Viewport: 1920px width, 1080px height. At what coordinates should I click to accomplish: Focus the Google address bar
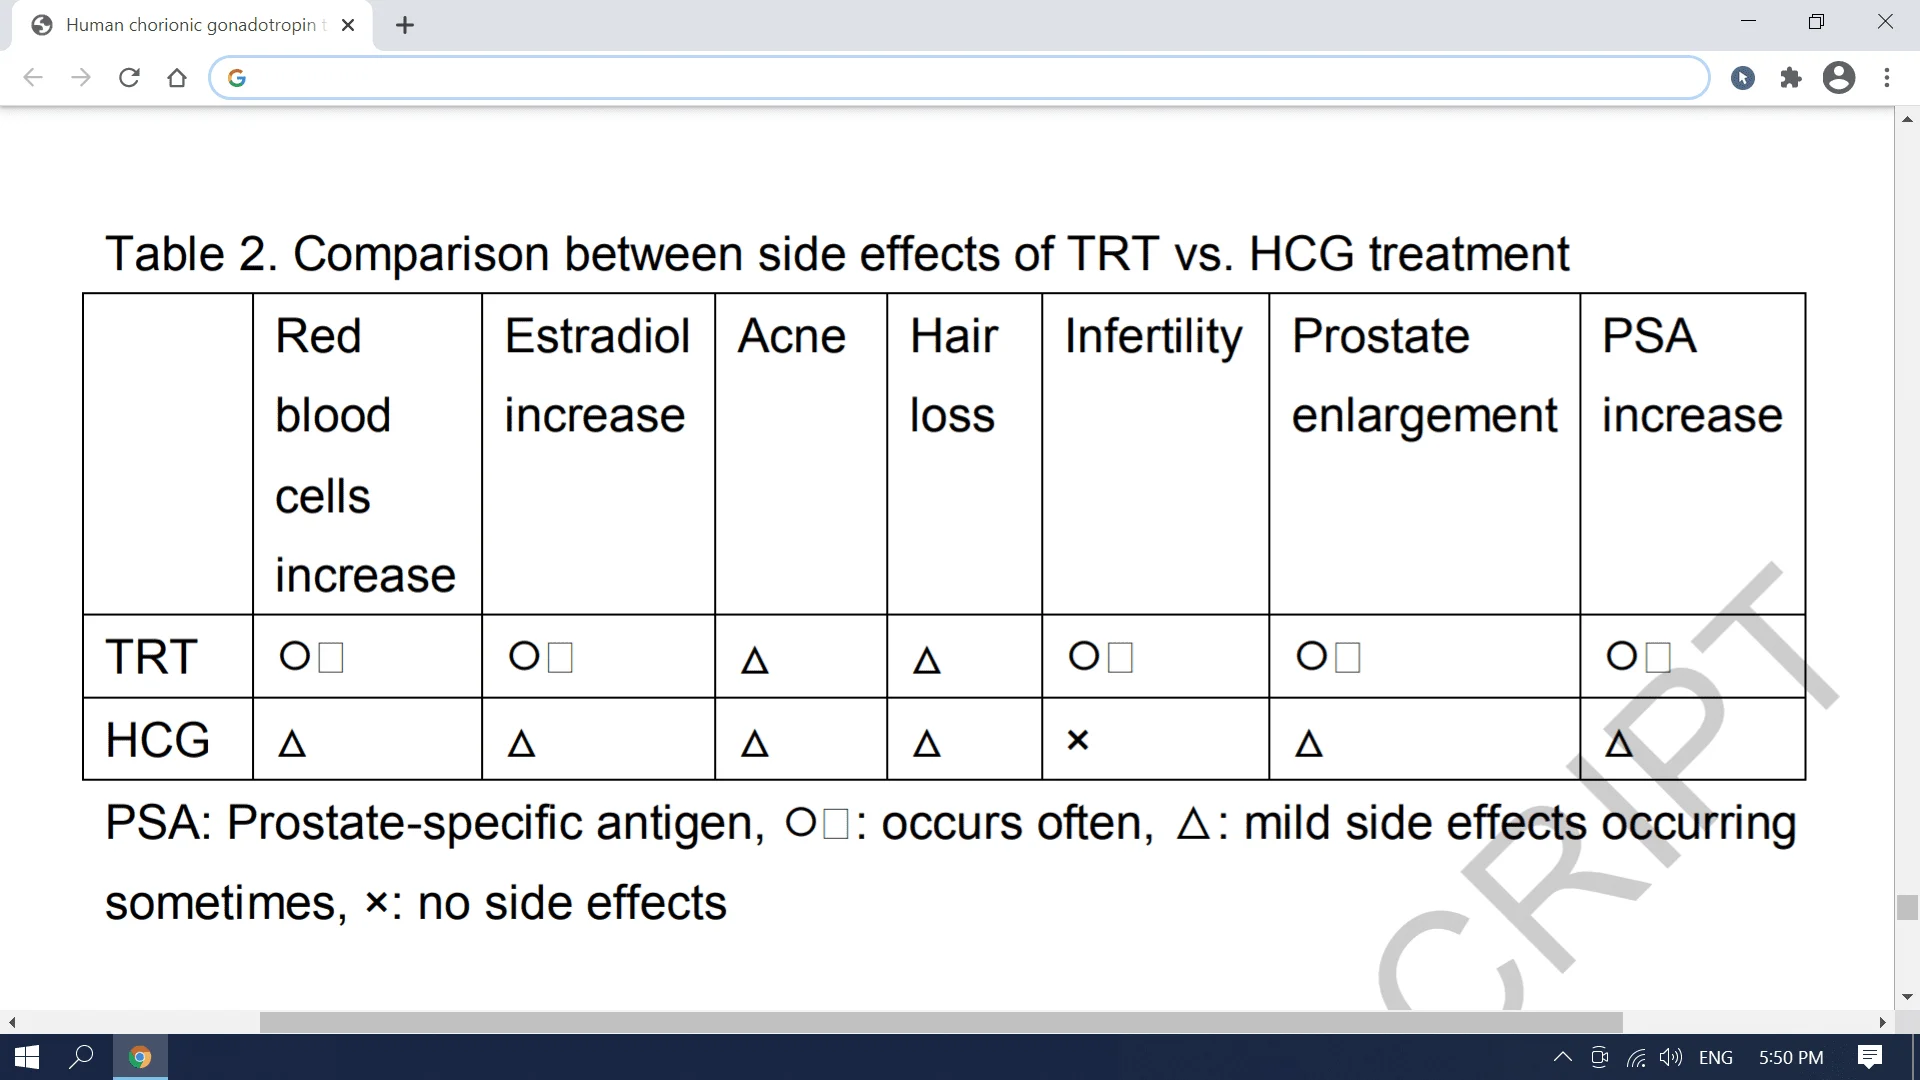coord(958,78)
